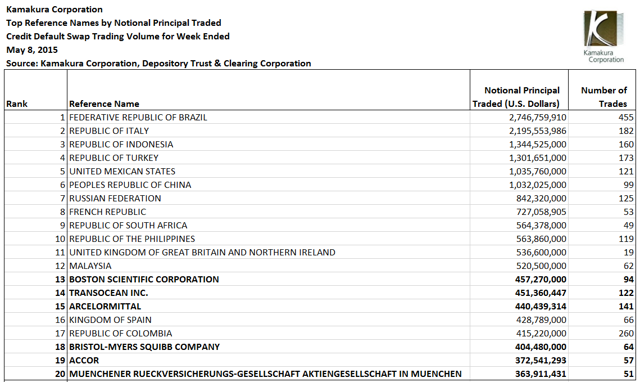Viewport: 640px width, 382px height.
Task: Select Brazil's notional value 2,746,759,910
Action: (538, 118)
